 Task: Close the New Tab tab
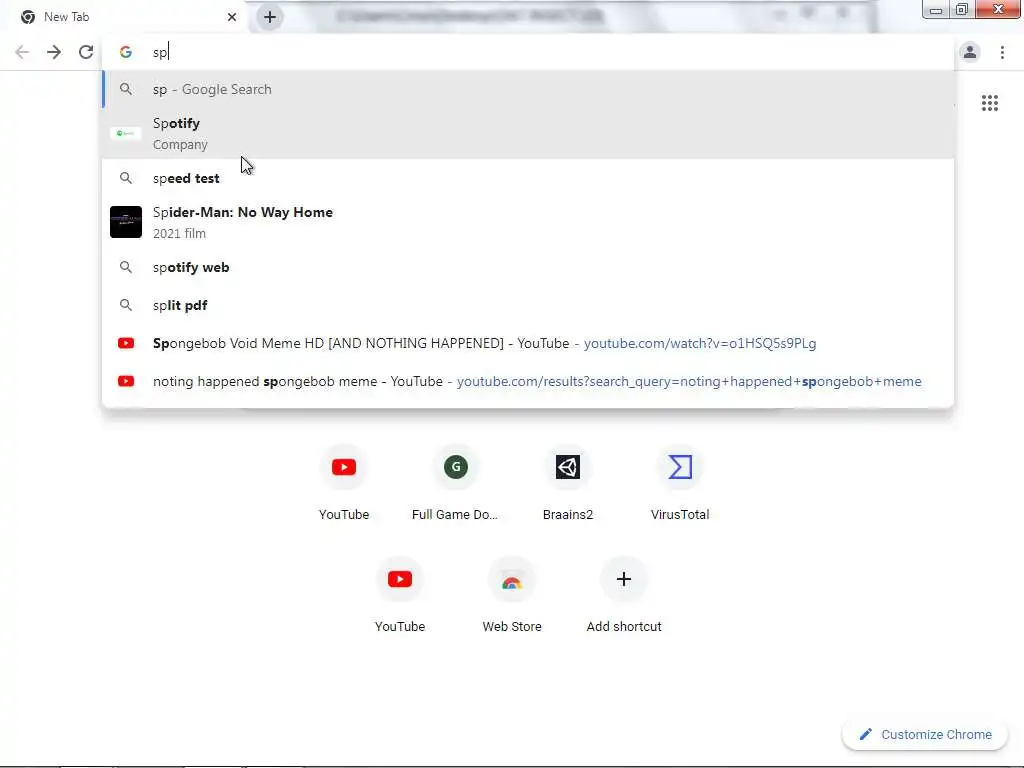click(232, 17)
